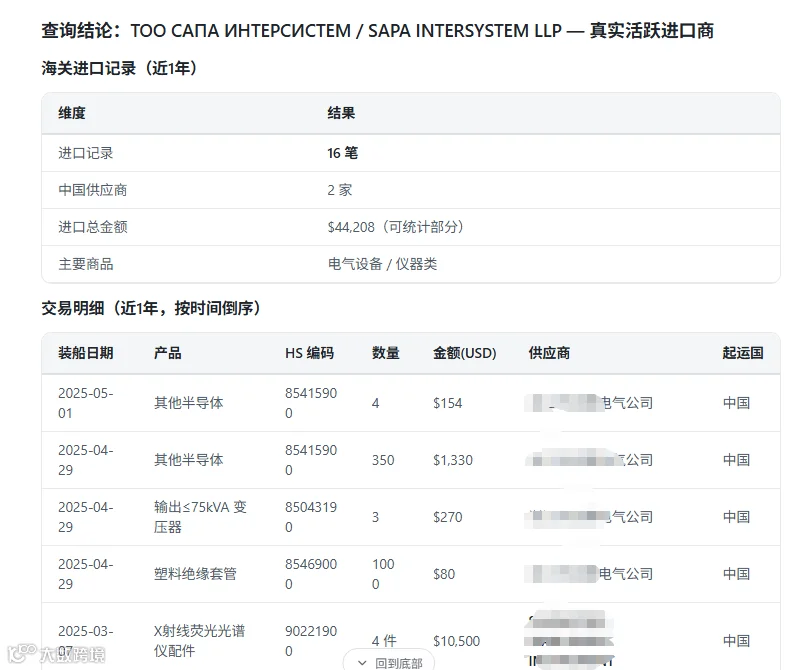
Task: Select the 输出≤75kVA 变压器 product cell
Action: pos(200,517)
